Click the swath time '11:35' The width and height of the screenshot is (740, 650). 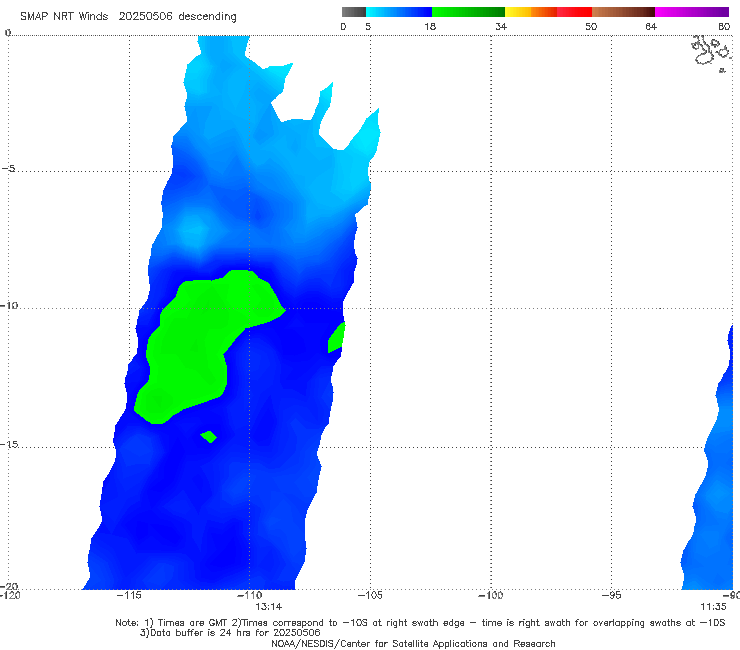point(713,607)
